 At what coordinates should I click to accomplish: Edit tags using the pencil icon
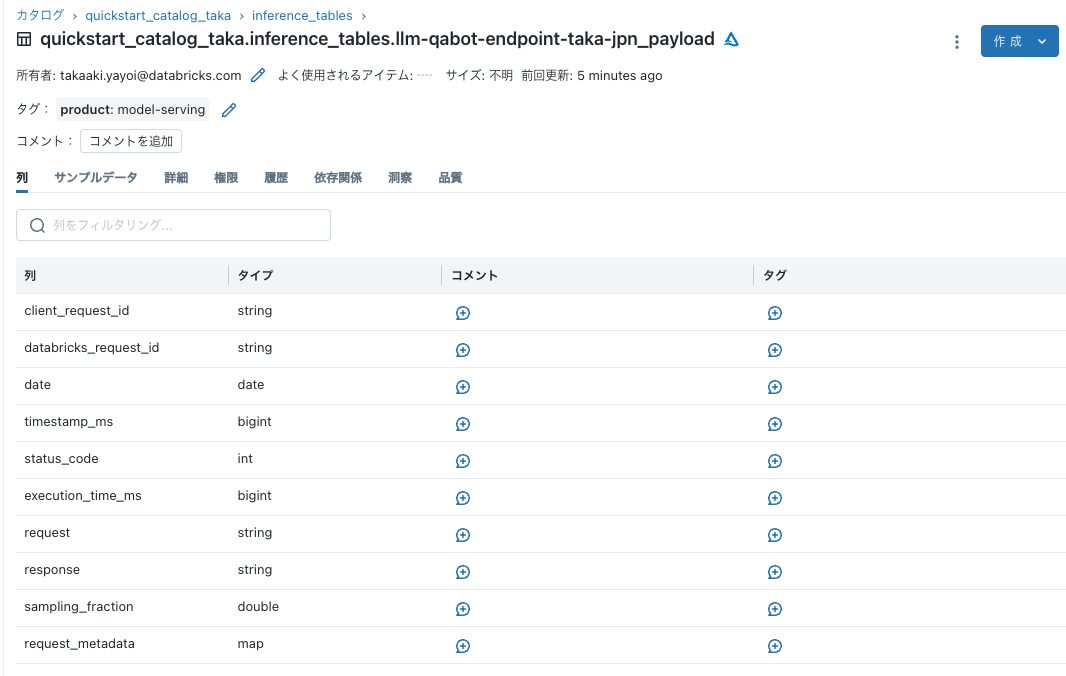click(228, 110)
